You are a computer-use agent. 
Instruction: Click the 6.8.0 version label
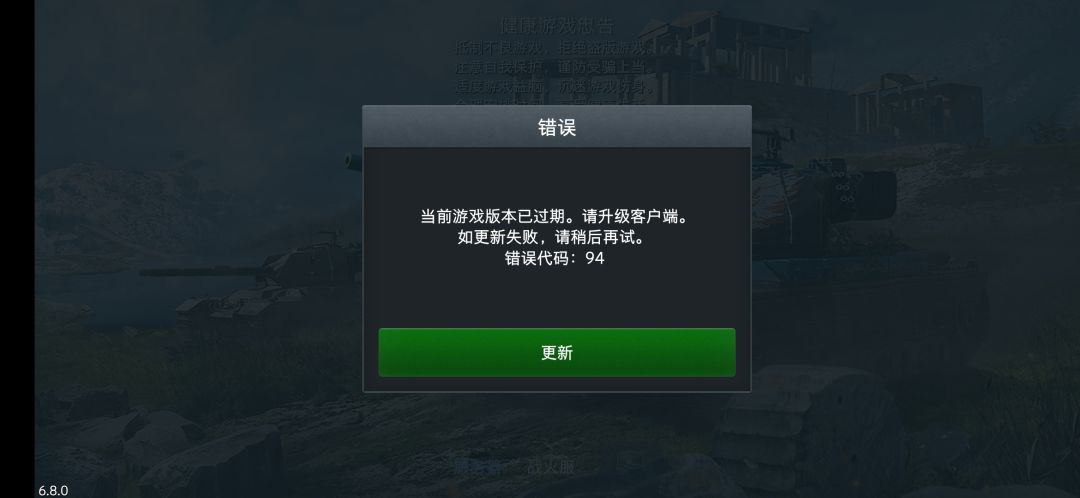[x=53, y=490]
